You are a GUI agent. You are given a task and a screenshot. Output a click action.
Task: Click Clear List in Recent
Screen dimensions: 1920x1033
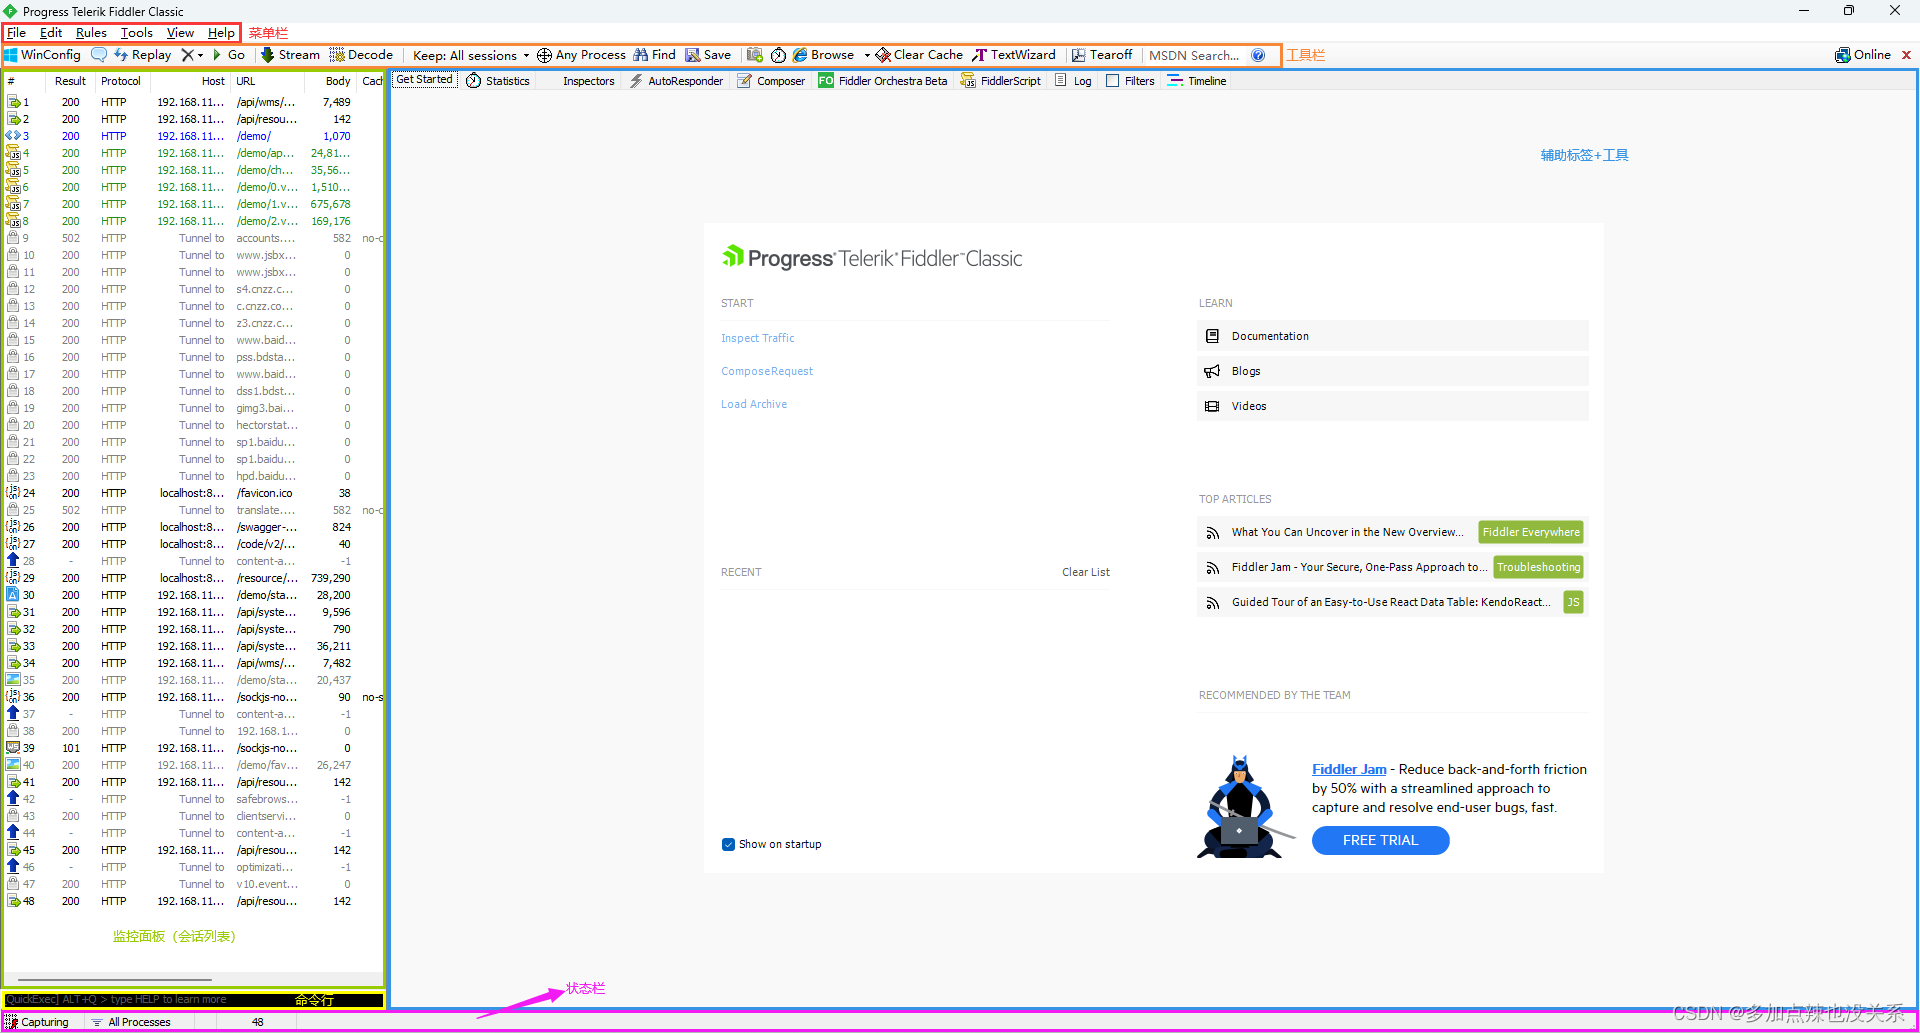pyautogui.click(x=1086, y=572)
